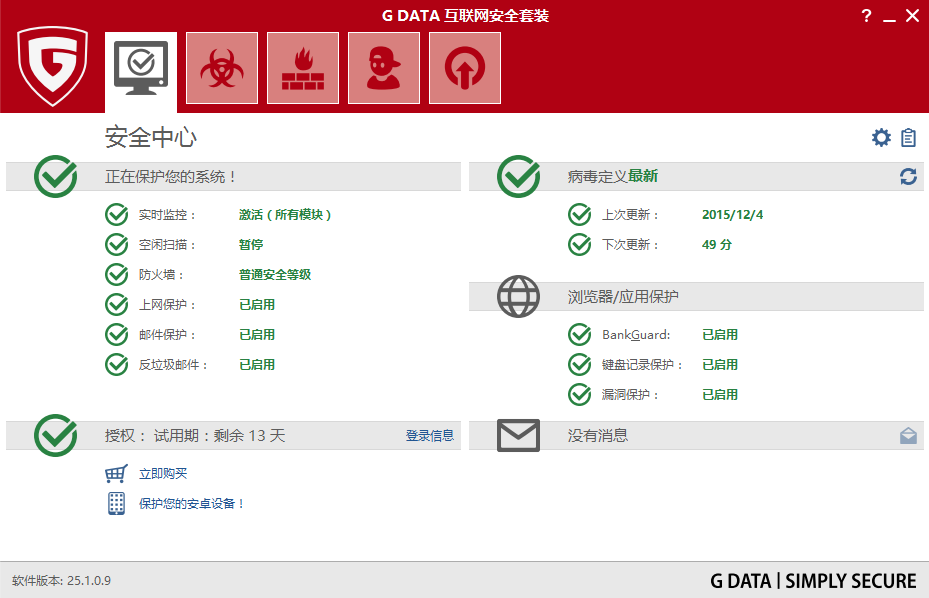
Task: Click the checkmark next to BankGuard
Action: [x=579, y=334]
